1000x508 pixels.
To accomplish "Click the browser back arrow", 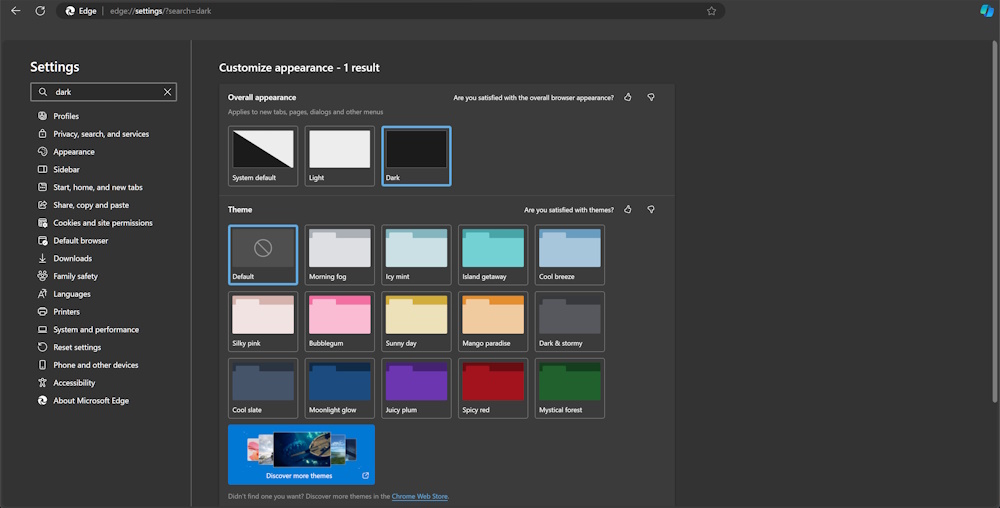I will coord(16,11).
